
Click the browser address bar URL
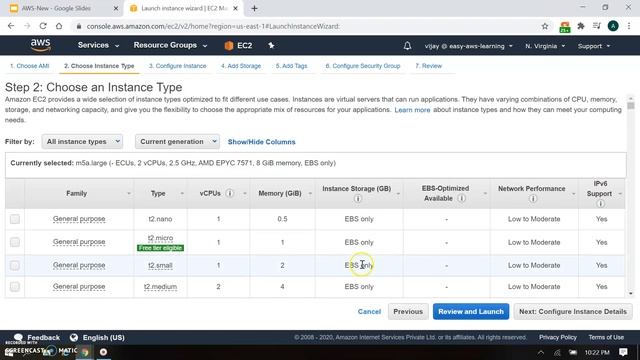coord(213,26)
